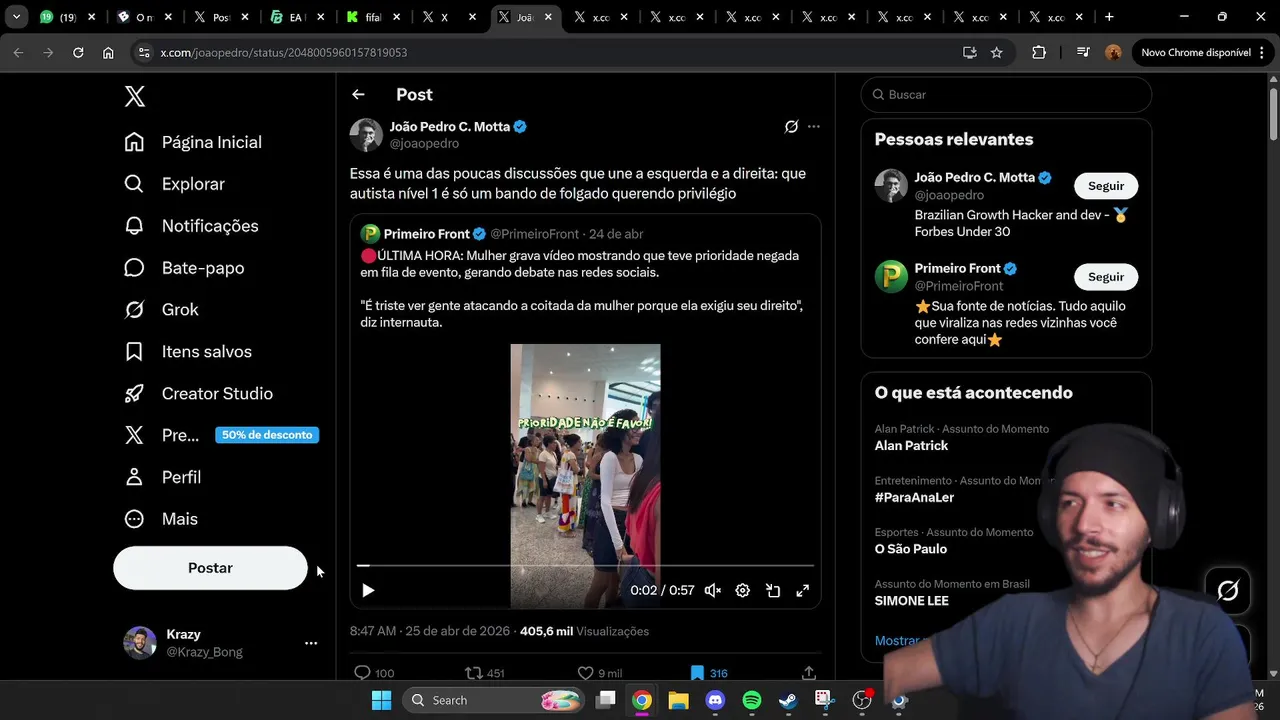Viewport: 1280px width, 720px height.
Task: Open Notificações bell icon
Action: [134, 226]
